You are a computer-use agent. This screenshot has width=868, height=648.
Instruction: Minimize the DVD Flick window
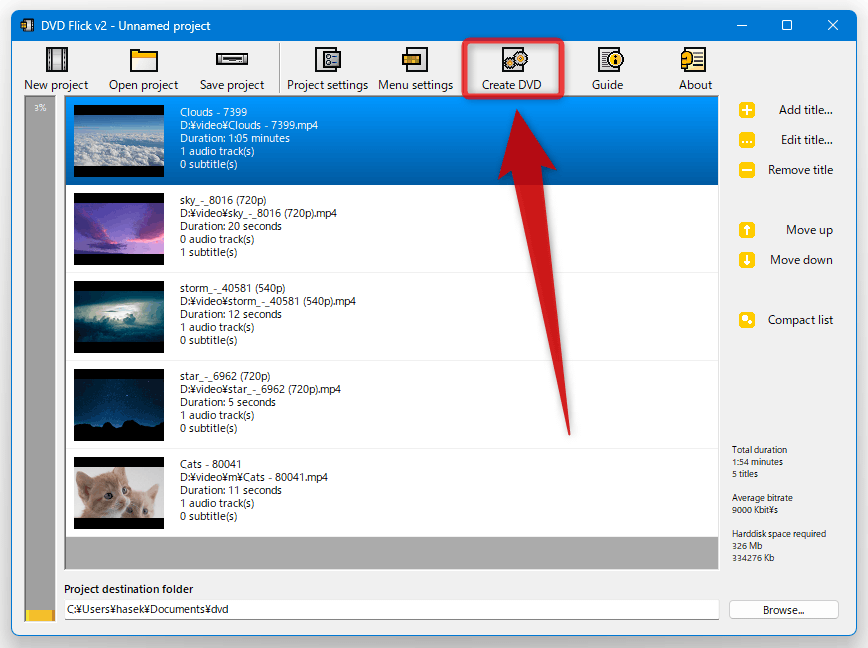click(742, 25)
